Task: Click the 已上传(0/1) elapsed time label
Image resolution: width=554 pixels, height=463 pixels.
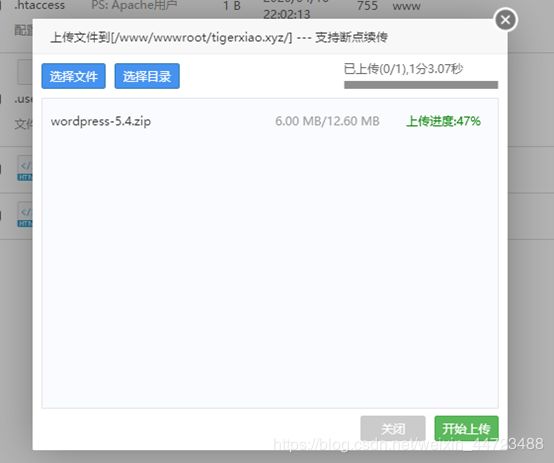Action: pos(403,69)
